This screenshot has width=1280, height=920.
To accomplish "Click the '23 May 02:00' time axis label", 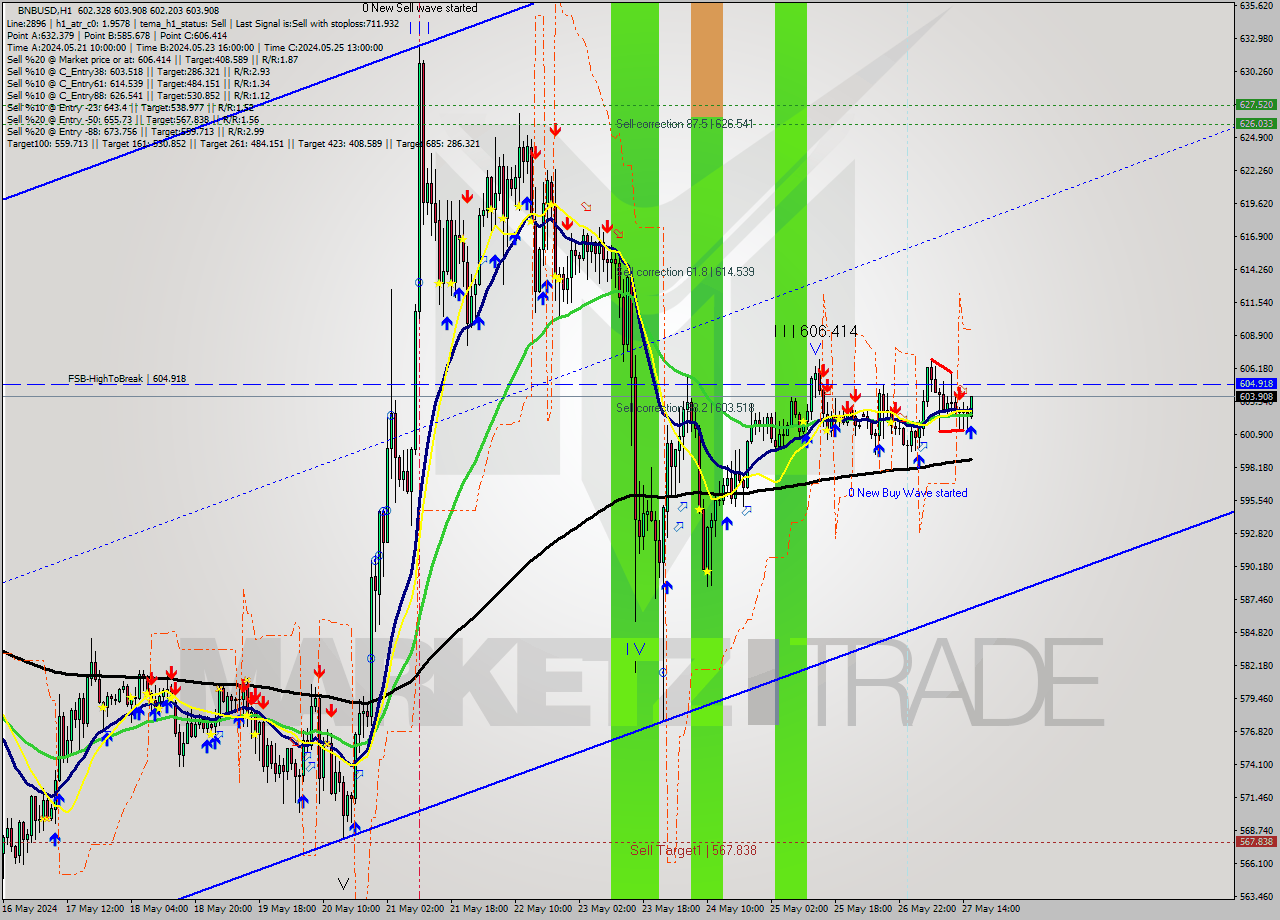I will 608,909.
